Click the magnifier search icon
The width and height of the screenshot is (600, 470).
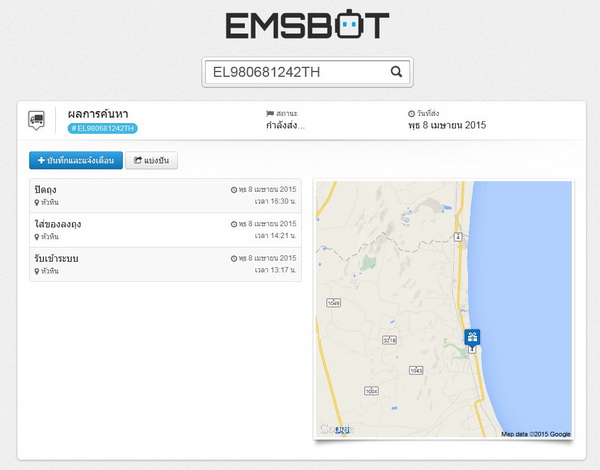pos(396,72)
